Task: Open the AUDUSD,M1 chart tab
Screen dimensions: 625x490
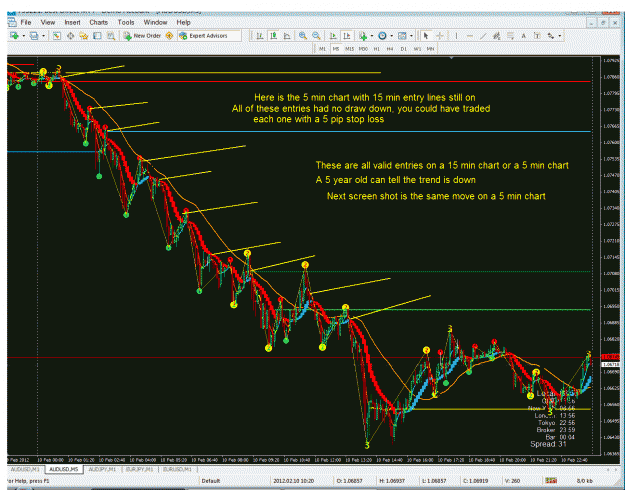Action: [26, 469]
